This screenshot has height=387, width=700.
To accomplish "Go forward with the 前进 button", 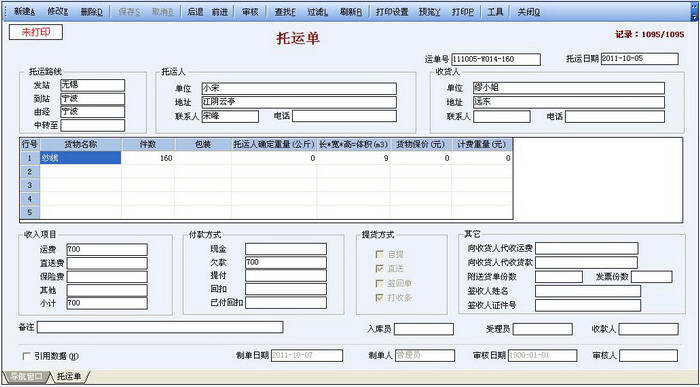I will pyautogui.click(x=220, y=12).
